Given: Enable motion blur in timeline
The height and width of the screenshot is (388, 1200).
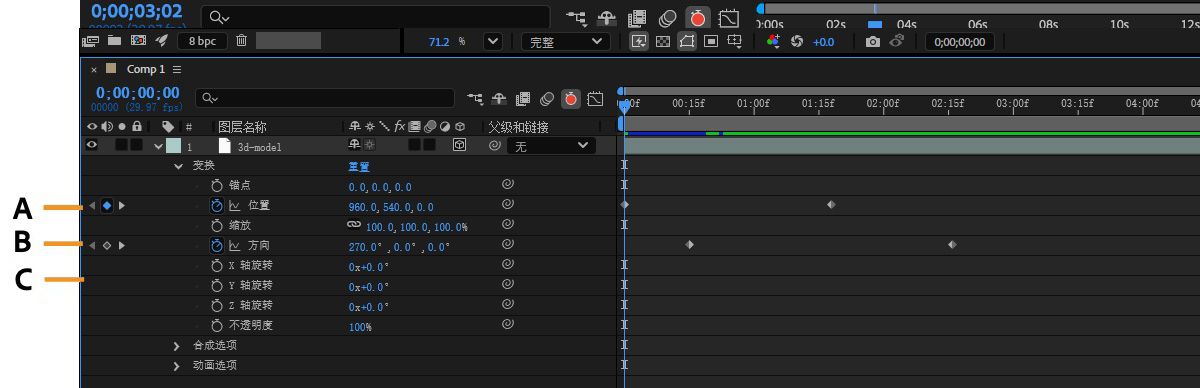Looking at the screenshot, I should coord(547,98).
